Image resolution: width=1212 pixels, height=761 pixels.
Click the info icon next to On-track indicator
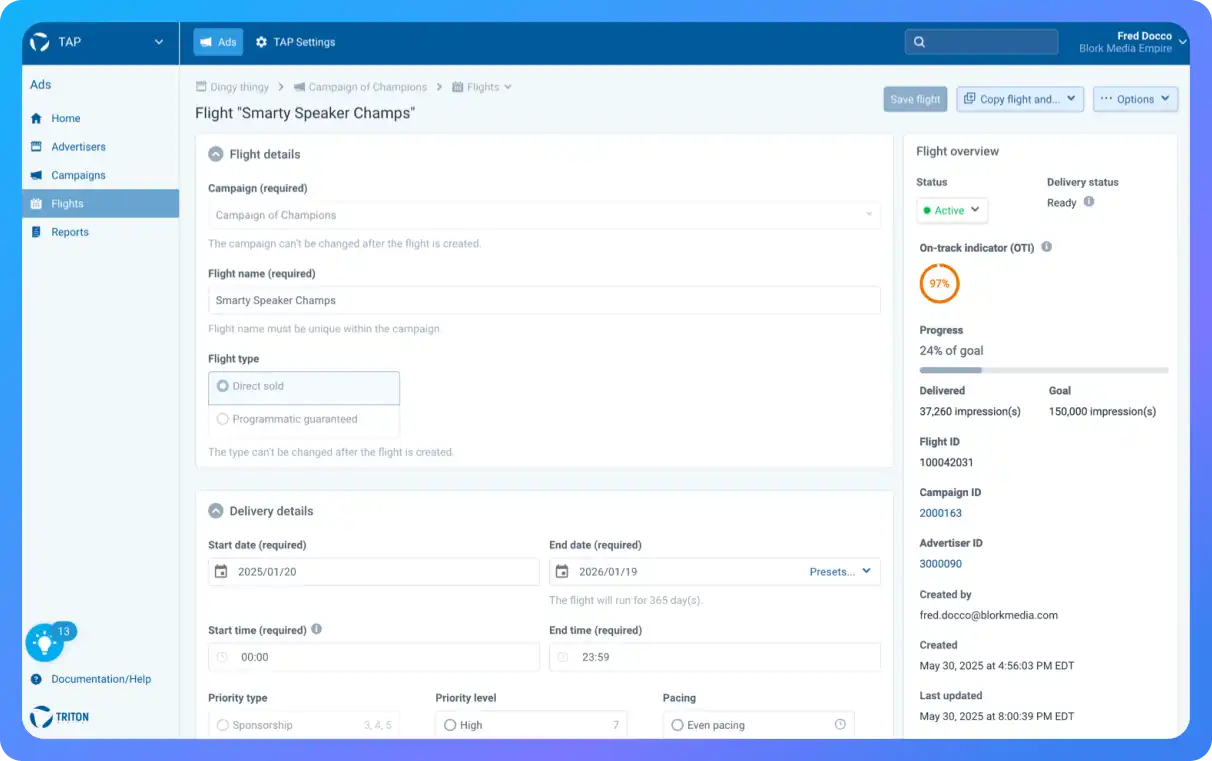[x=1046, y=247]
